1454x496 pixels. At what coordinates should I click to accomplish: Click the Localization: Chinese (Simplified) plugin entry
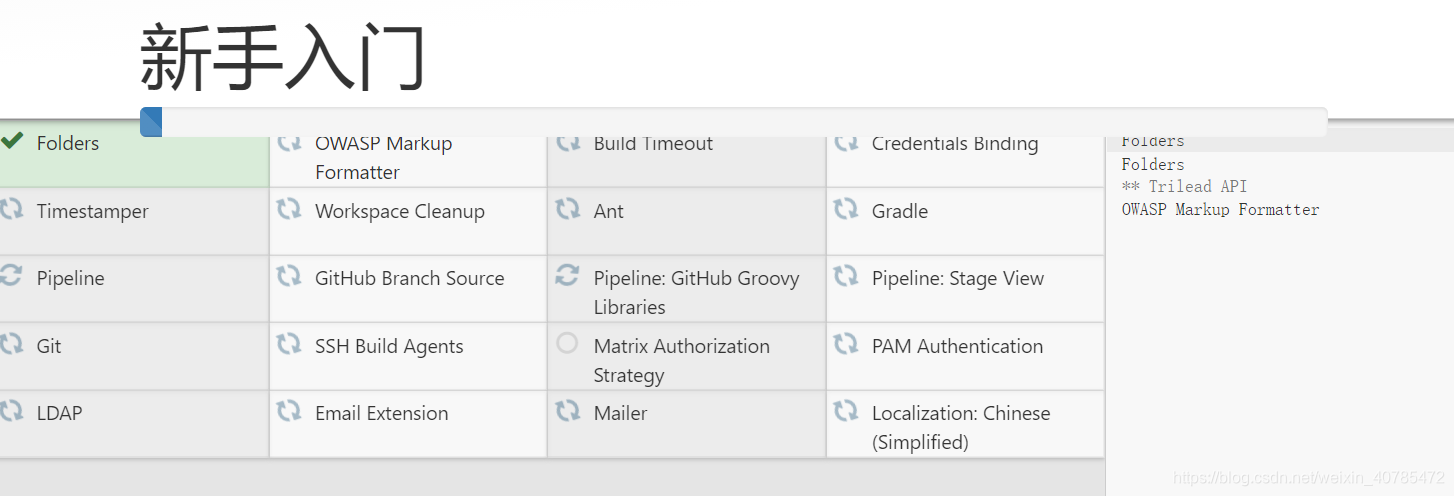pyautogui.click(x=960, y=427)
